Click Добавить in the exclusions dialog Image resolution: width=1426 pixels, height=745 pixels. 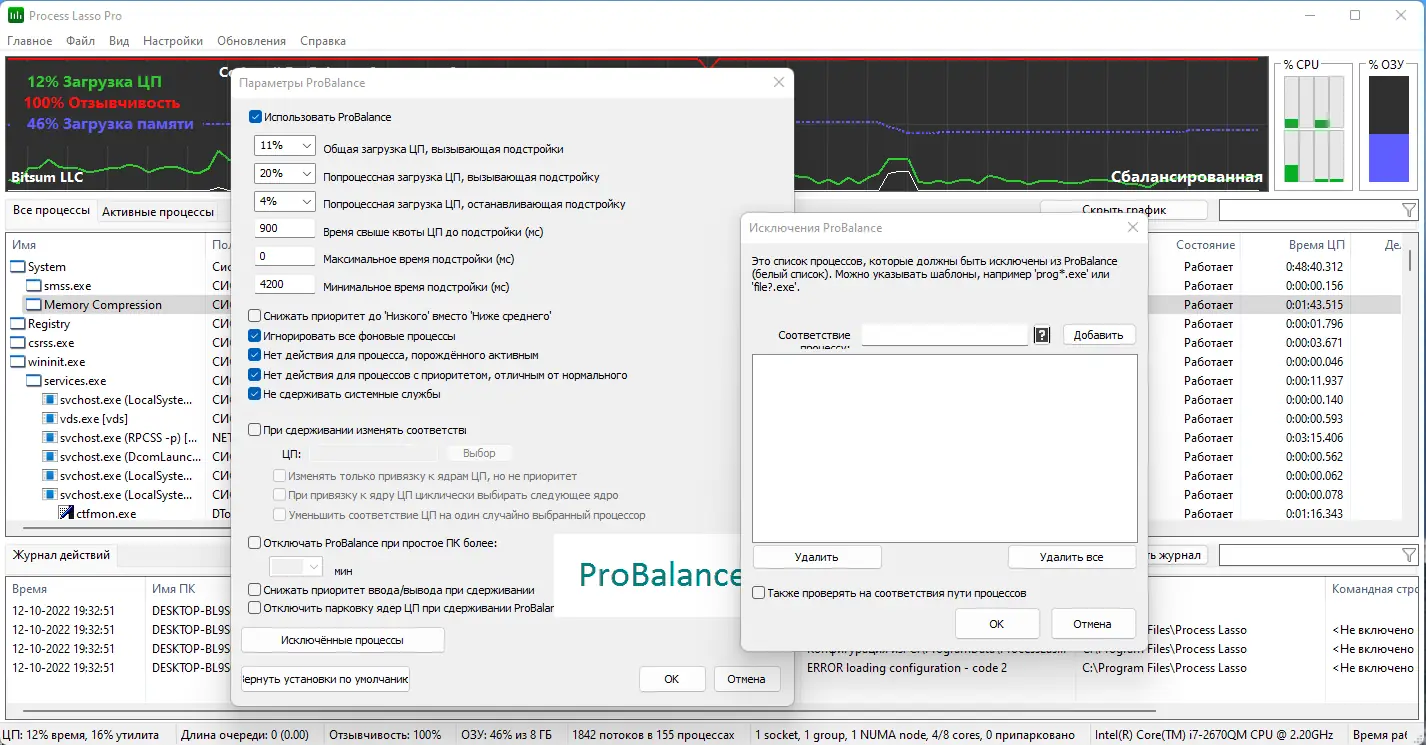pyautogui.click(x=1099, y=335)
